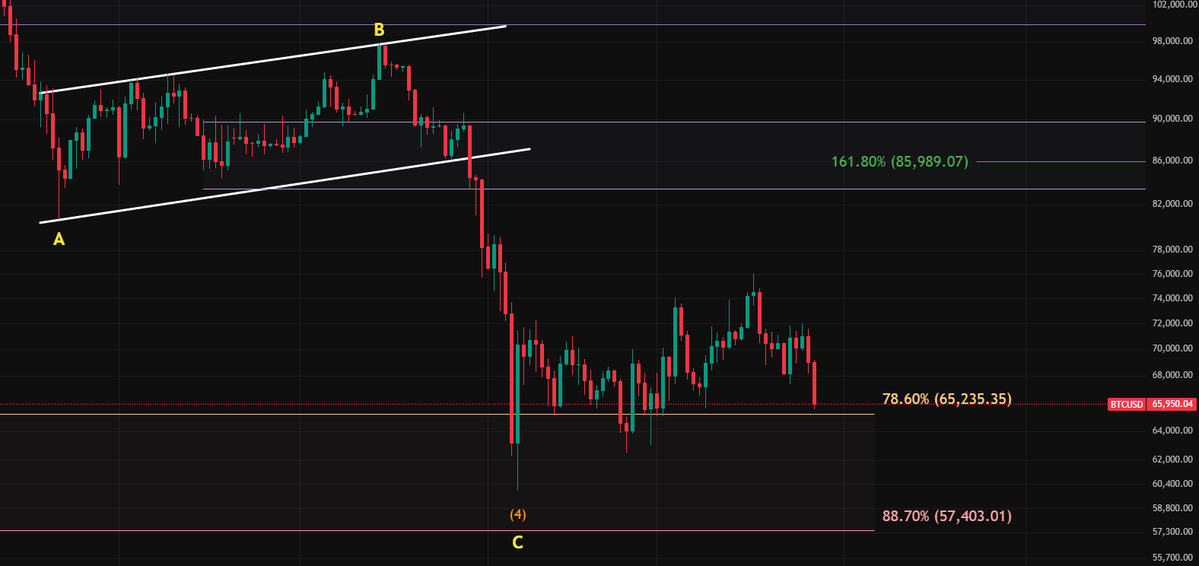This screenshot has height=566, width=1199.
Task: Select the lower white channel trendline
Action: [284, 186]
